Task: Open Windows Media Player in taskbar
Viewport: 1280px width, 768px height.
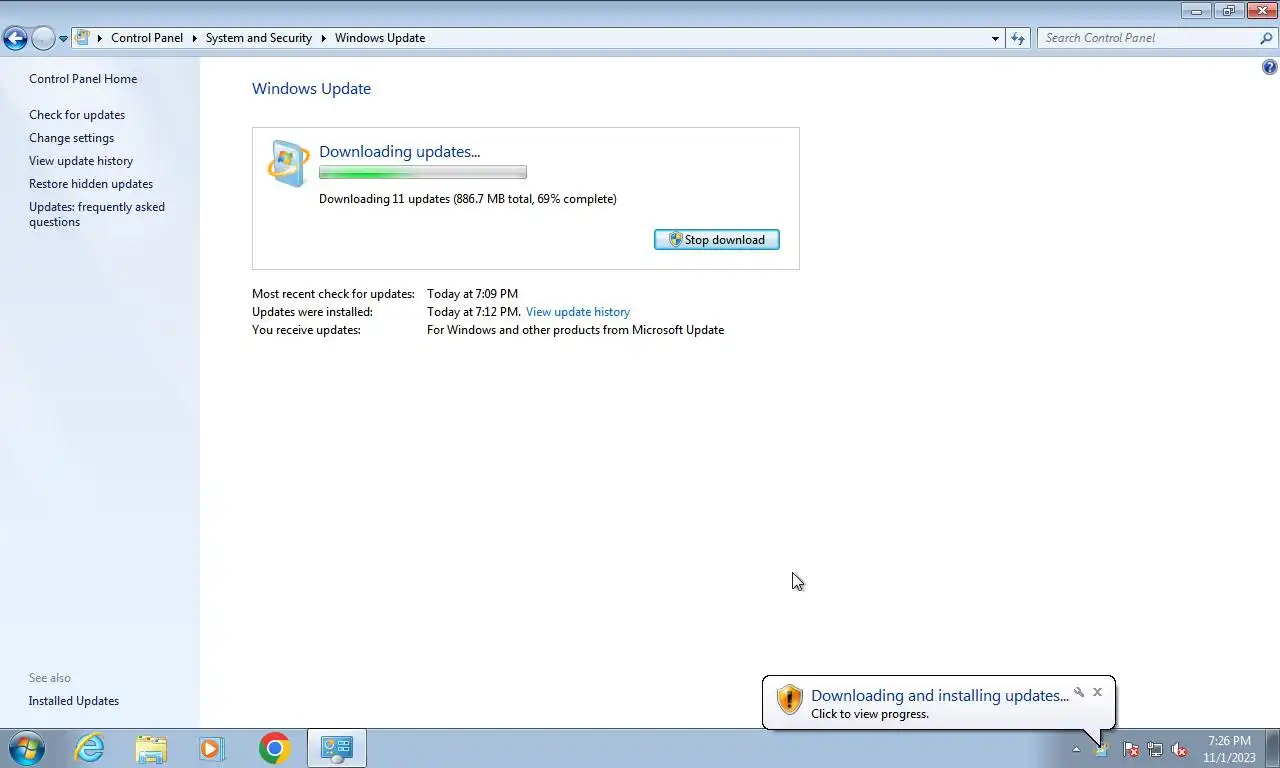Action: pos(212,748)
